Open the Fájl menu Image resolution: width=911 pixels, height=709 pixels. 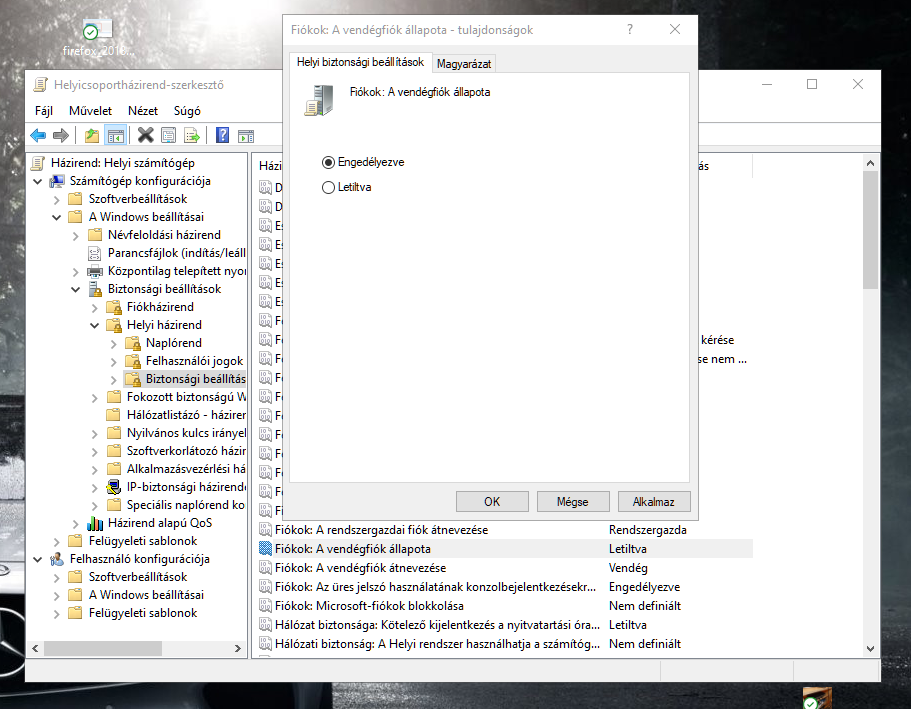(44, 111)
